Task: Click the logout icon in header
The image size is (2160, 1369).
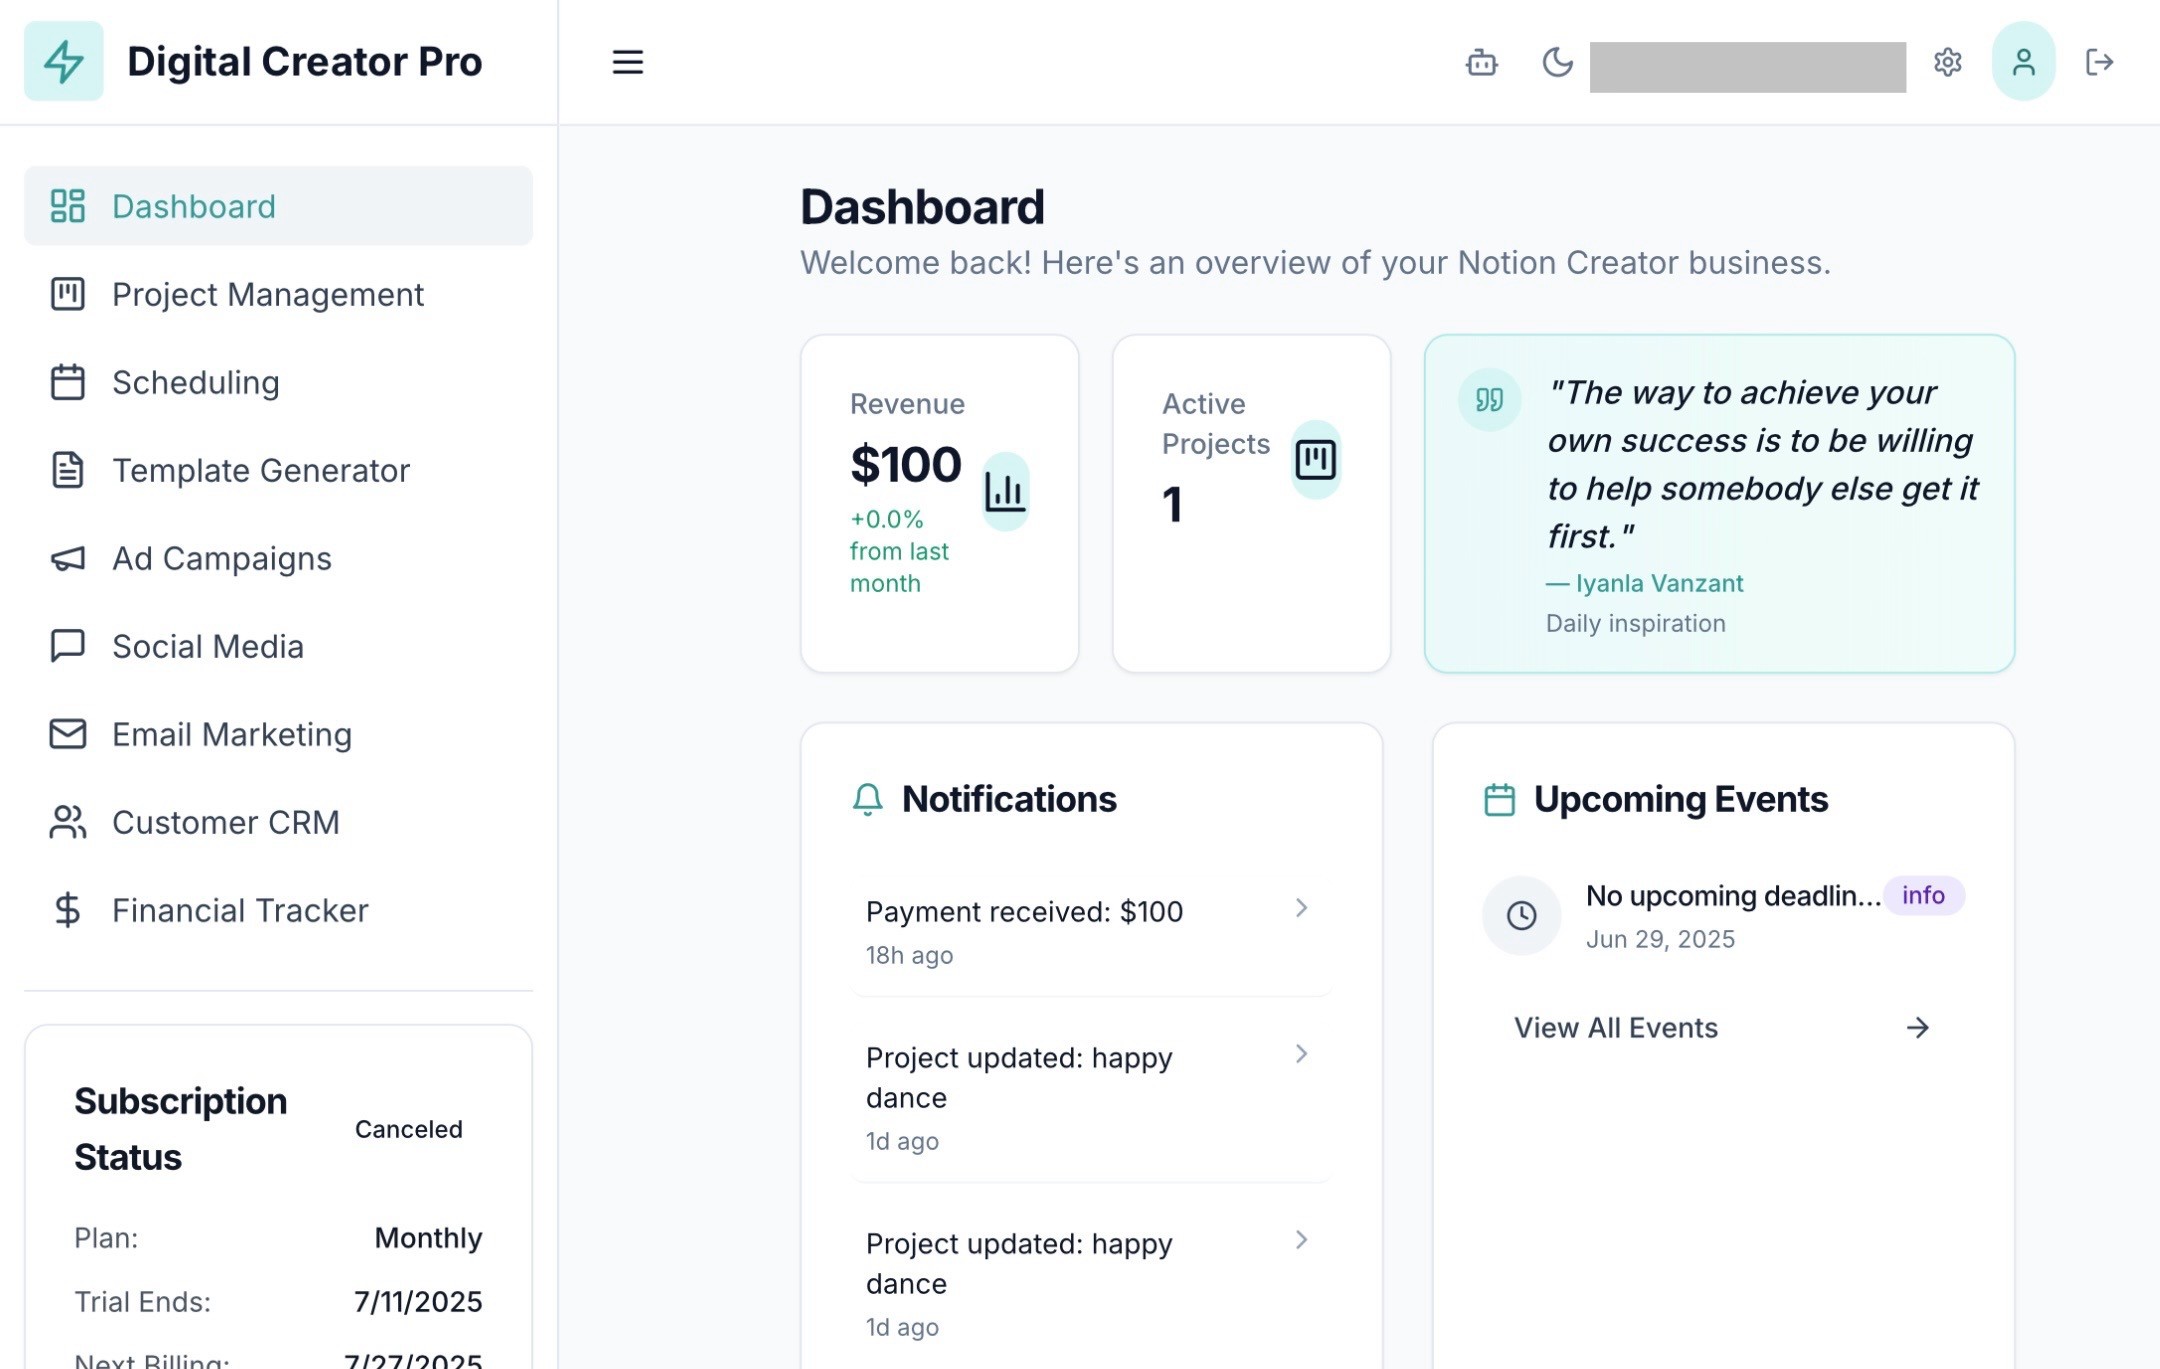Action: (2099, 63)
